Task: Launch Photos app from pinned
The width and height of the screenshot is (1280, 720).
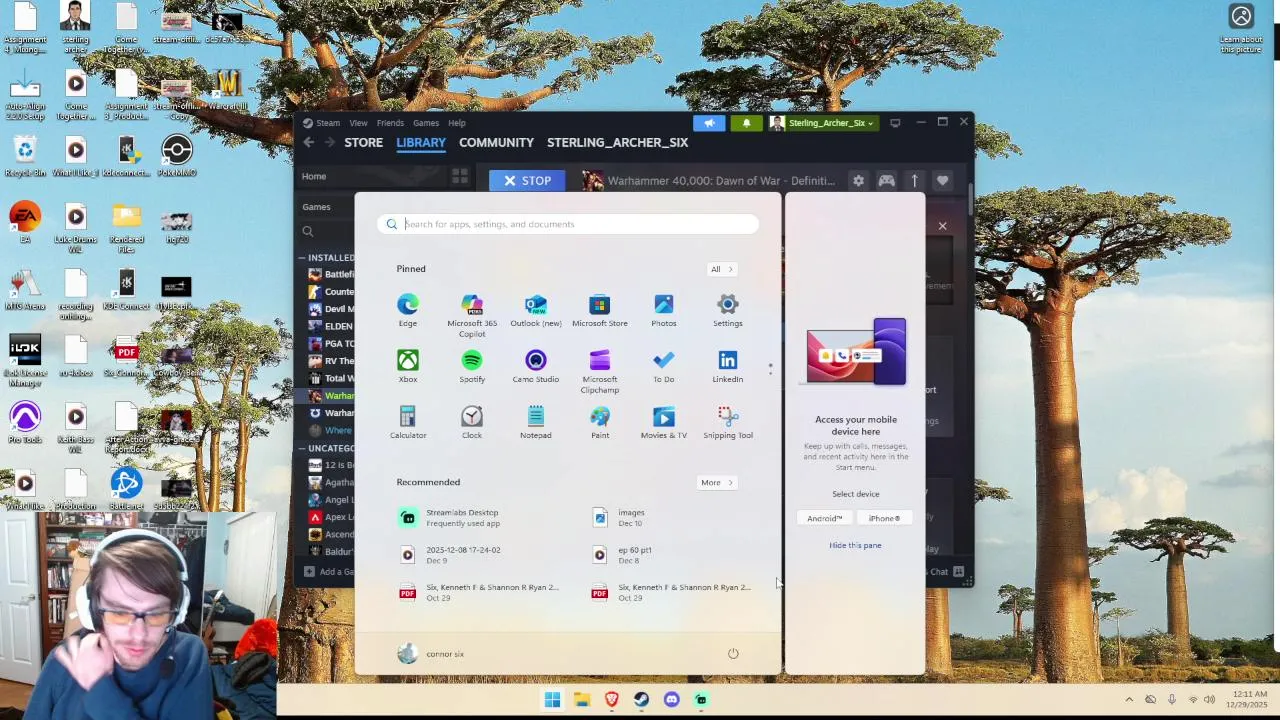Action: pos(664,310)
